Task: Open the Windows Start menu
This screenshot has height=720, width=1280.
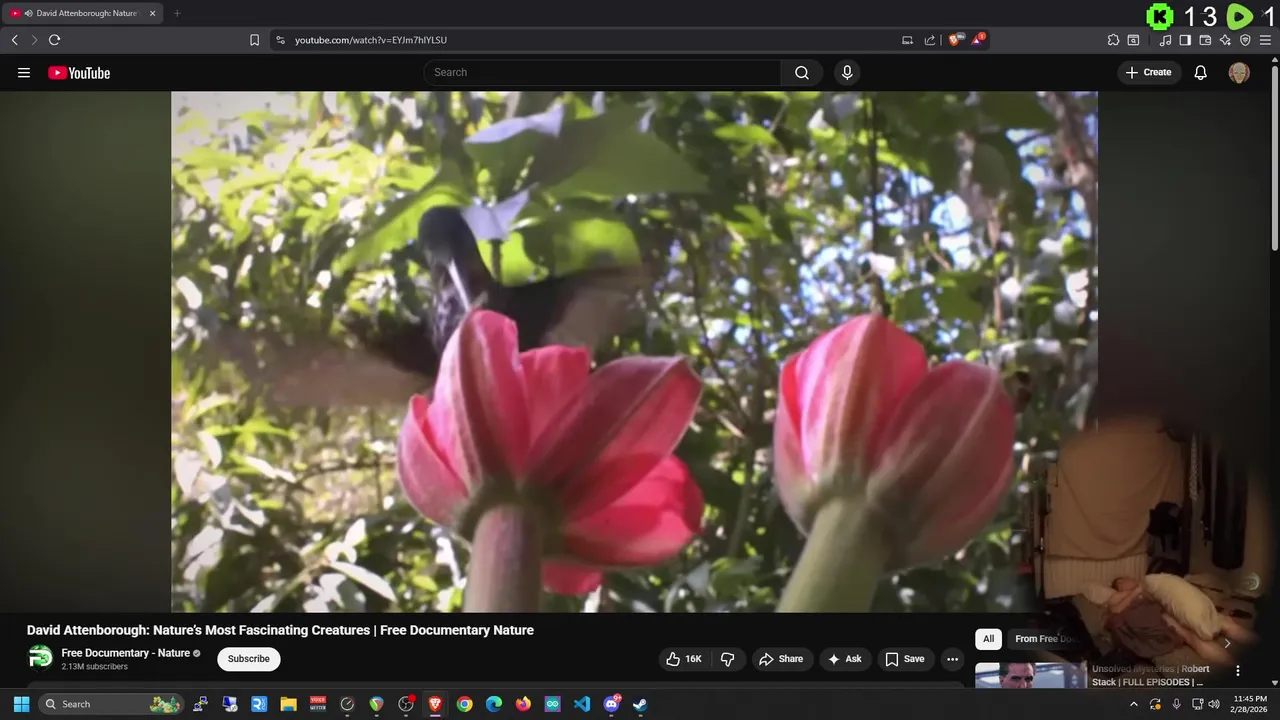Action: tap(21, 704)
